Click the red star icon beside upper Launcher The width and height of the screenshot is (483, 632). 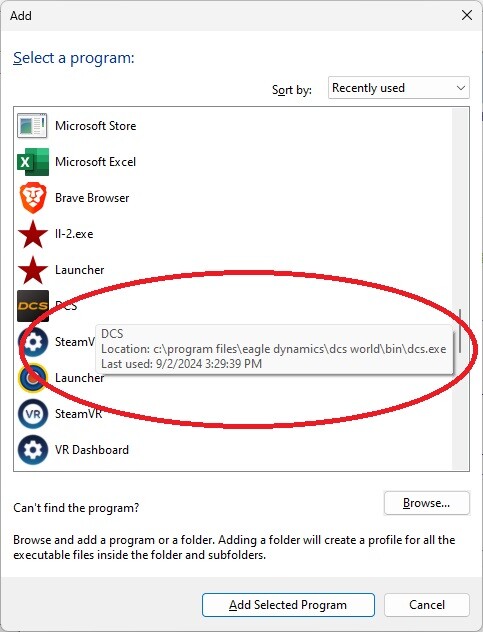pos(33,270)
